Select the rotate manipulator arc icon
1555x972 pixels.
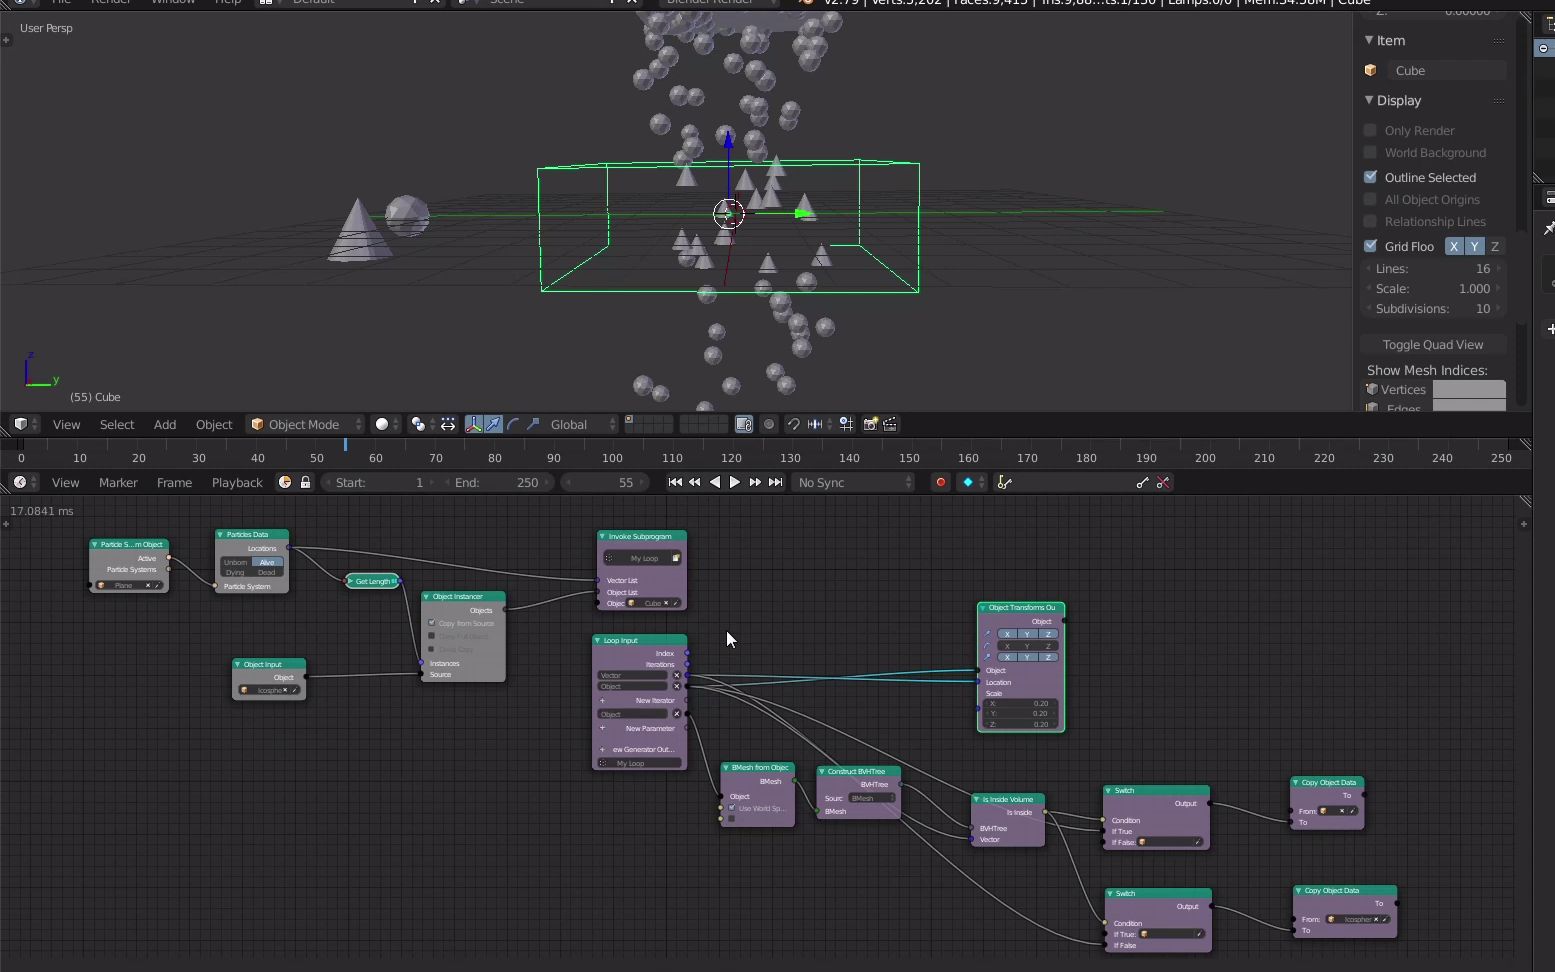[x=513, y=424]
